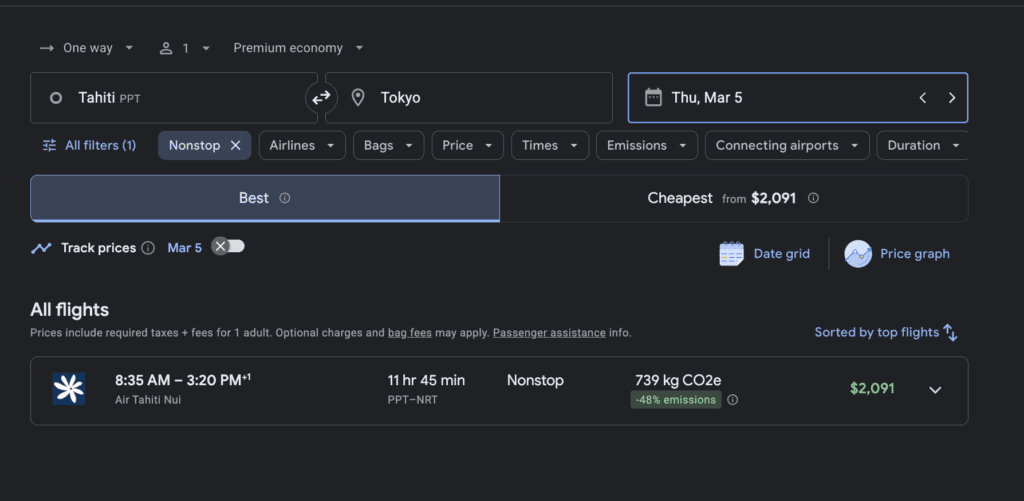Viewport: 1024px width, 501px height.
Task: Click the Nonstop label in flight row
Action: 535,380
